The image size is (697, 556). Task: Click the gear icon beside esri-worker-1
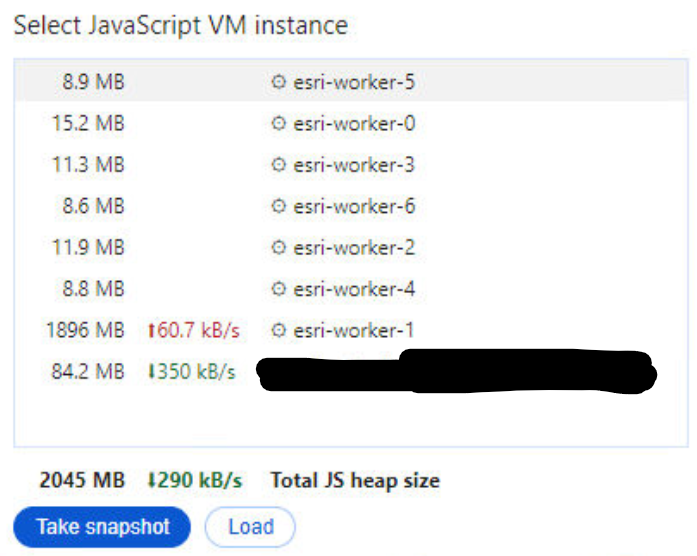coord(278,331)
